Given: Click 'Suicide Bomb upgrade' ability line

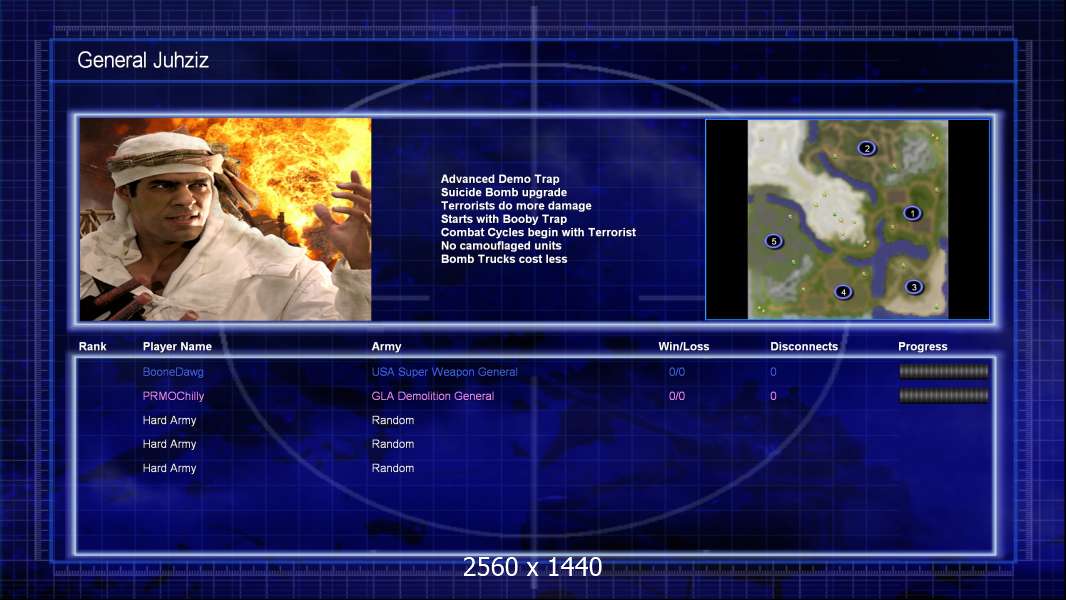Looking at the screenshot, I should point(504,192).
